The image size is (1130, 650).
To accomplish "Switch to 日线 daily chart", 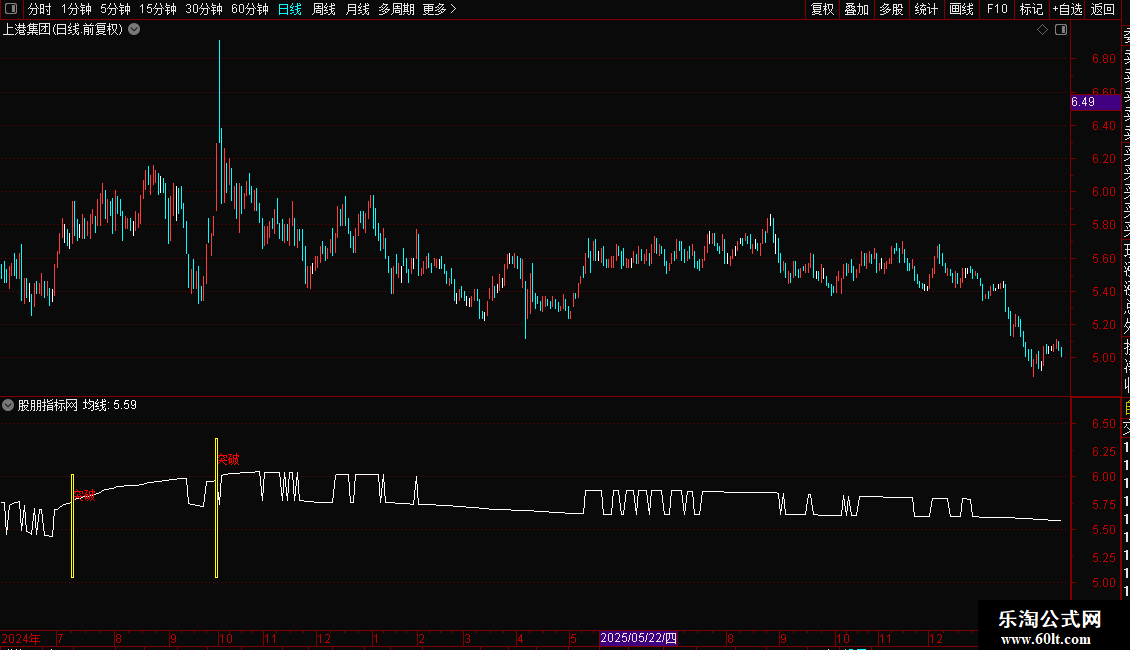I will tap(290, 9).
